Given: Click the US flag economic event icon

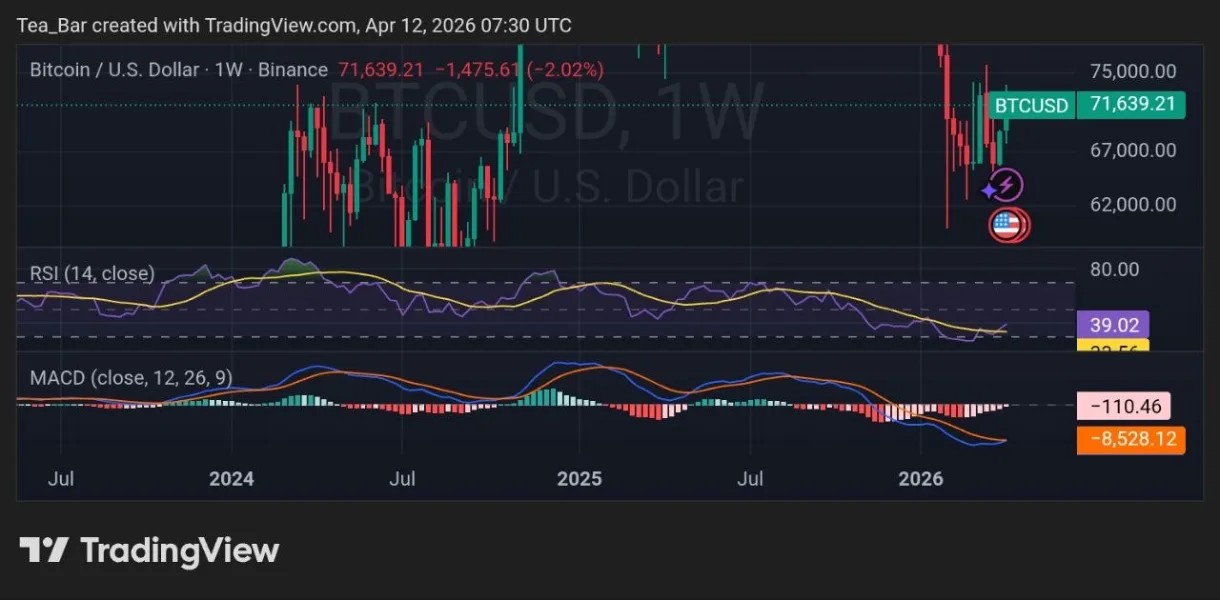Looking at the screenshot, I should [x=1006, y=225].
